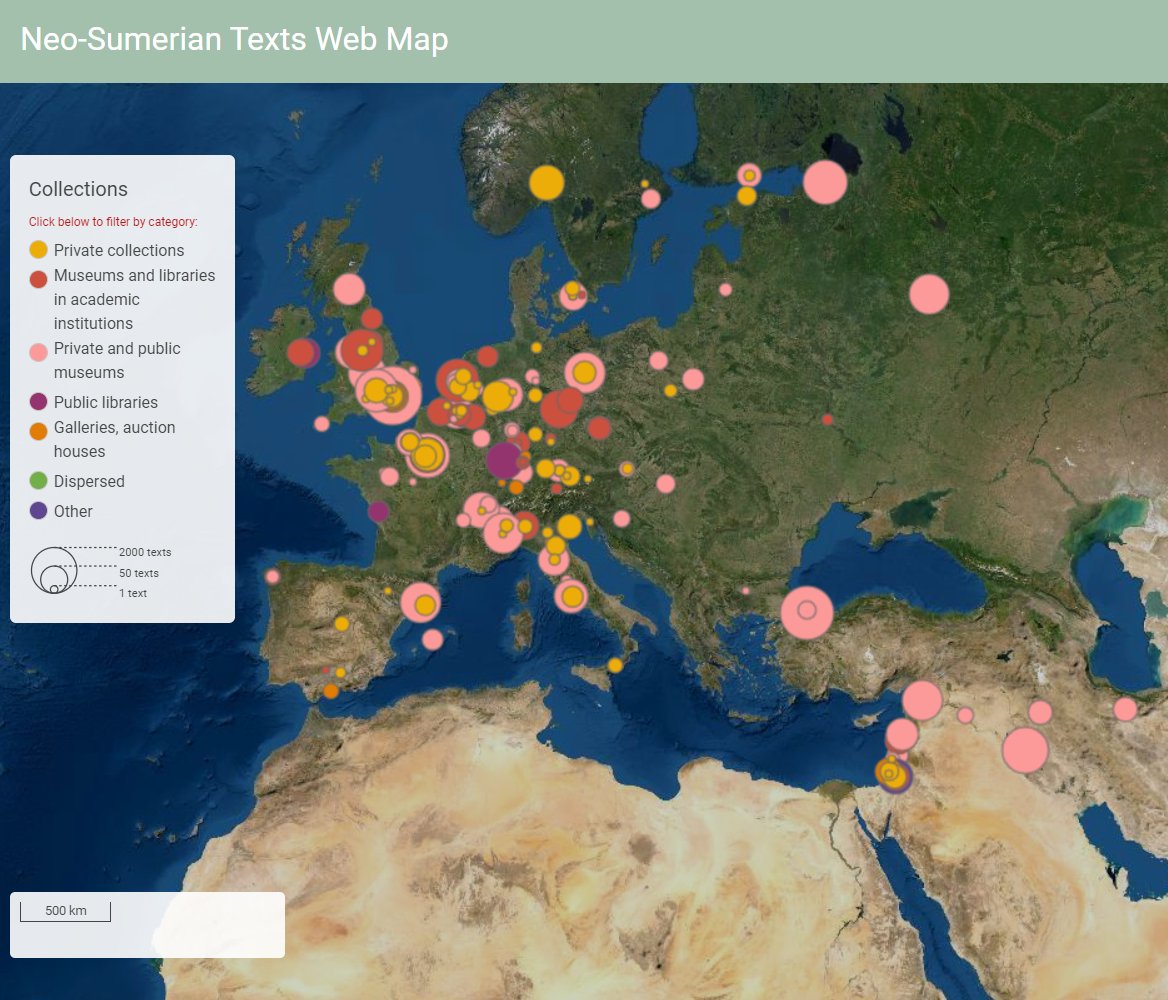Screen dimensions: 1168x1000
Task: Click the green Dispersed legend swatch
Action: tap(38, 481)
